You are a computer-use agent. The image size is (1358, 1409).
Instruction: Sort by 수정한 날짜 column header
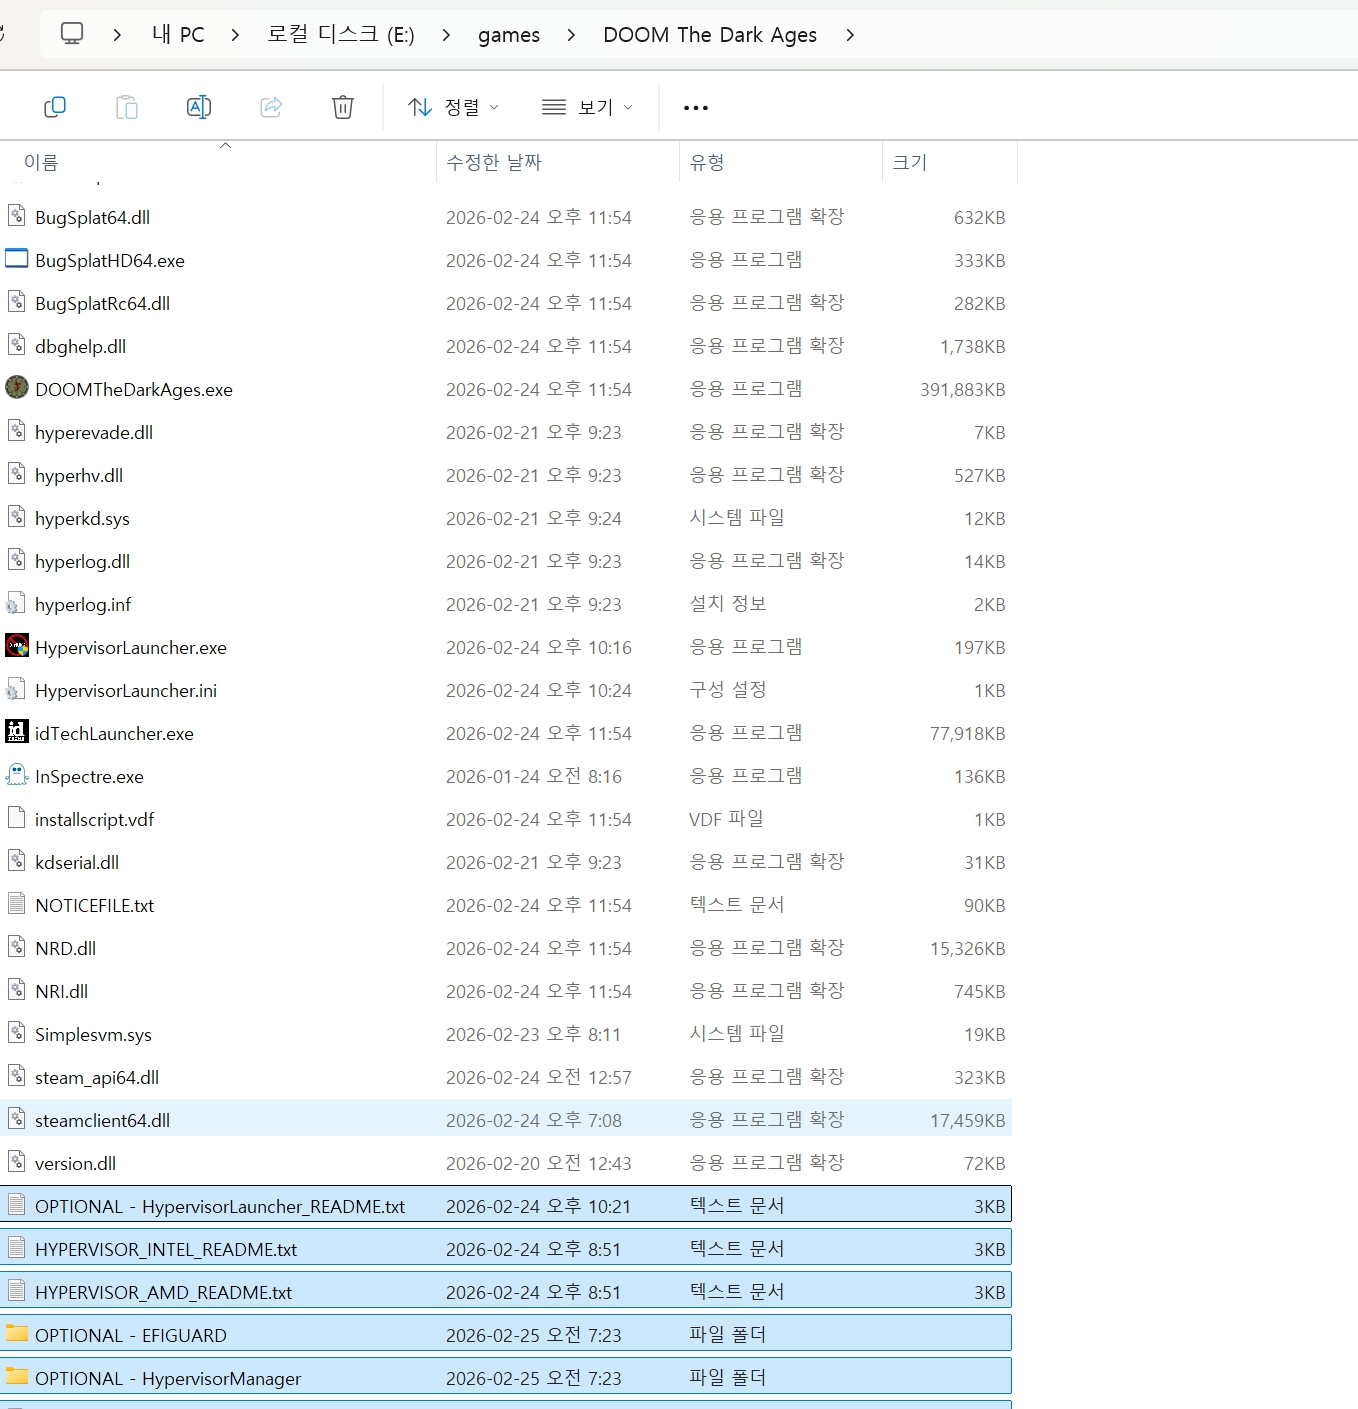(x=494, y=162)
